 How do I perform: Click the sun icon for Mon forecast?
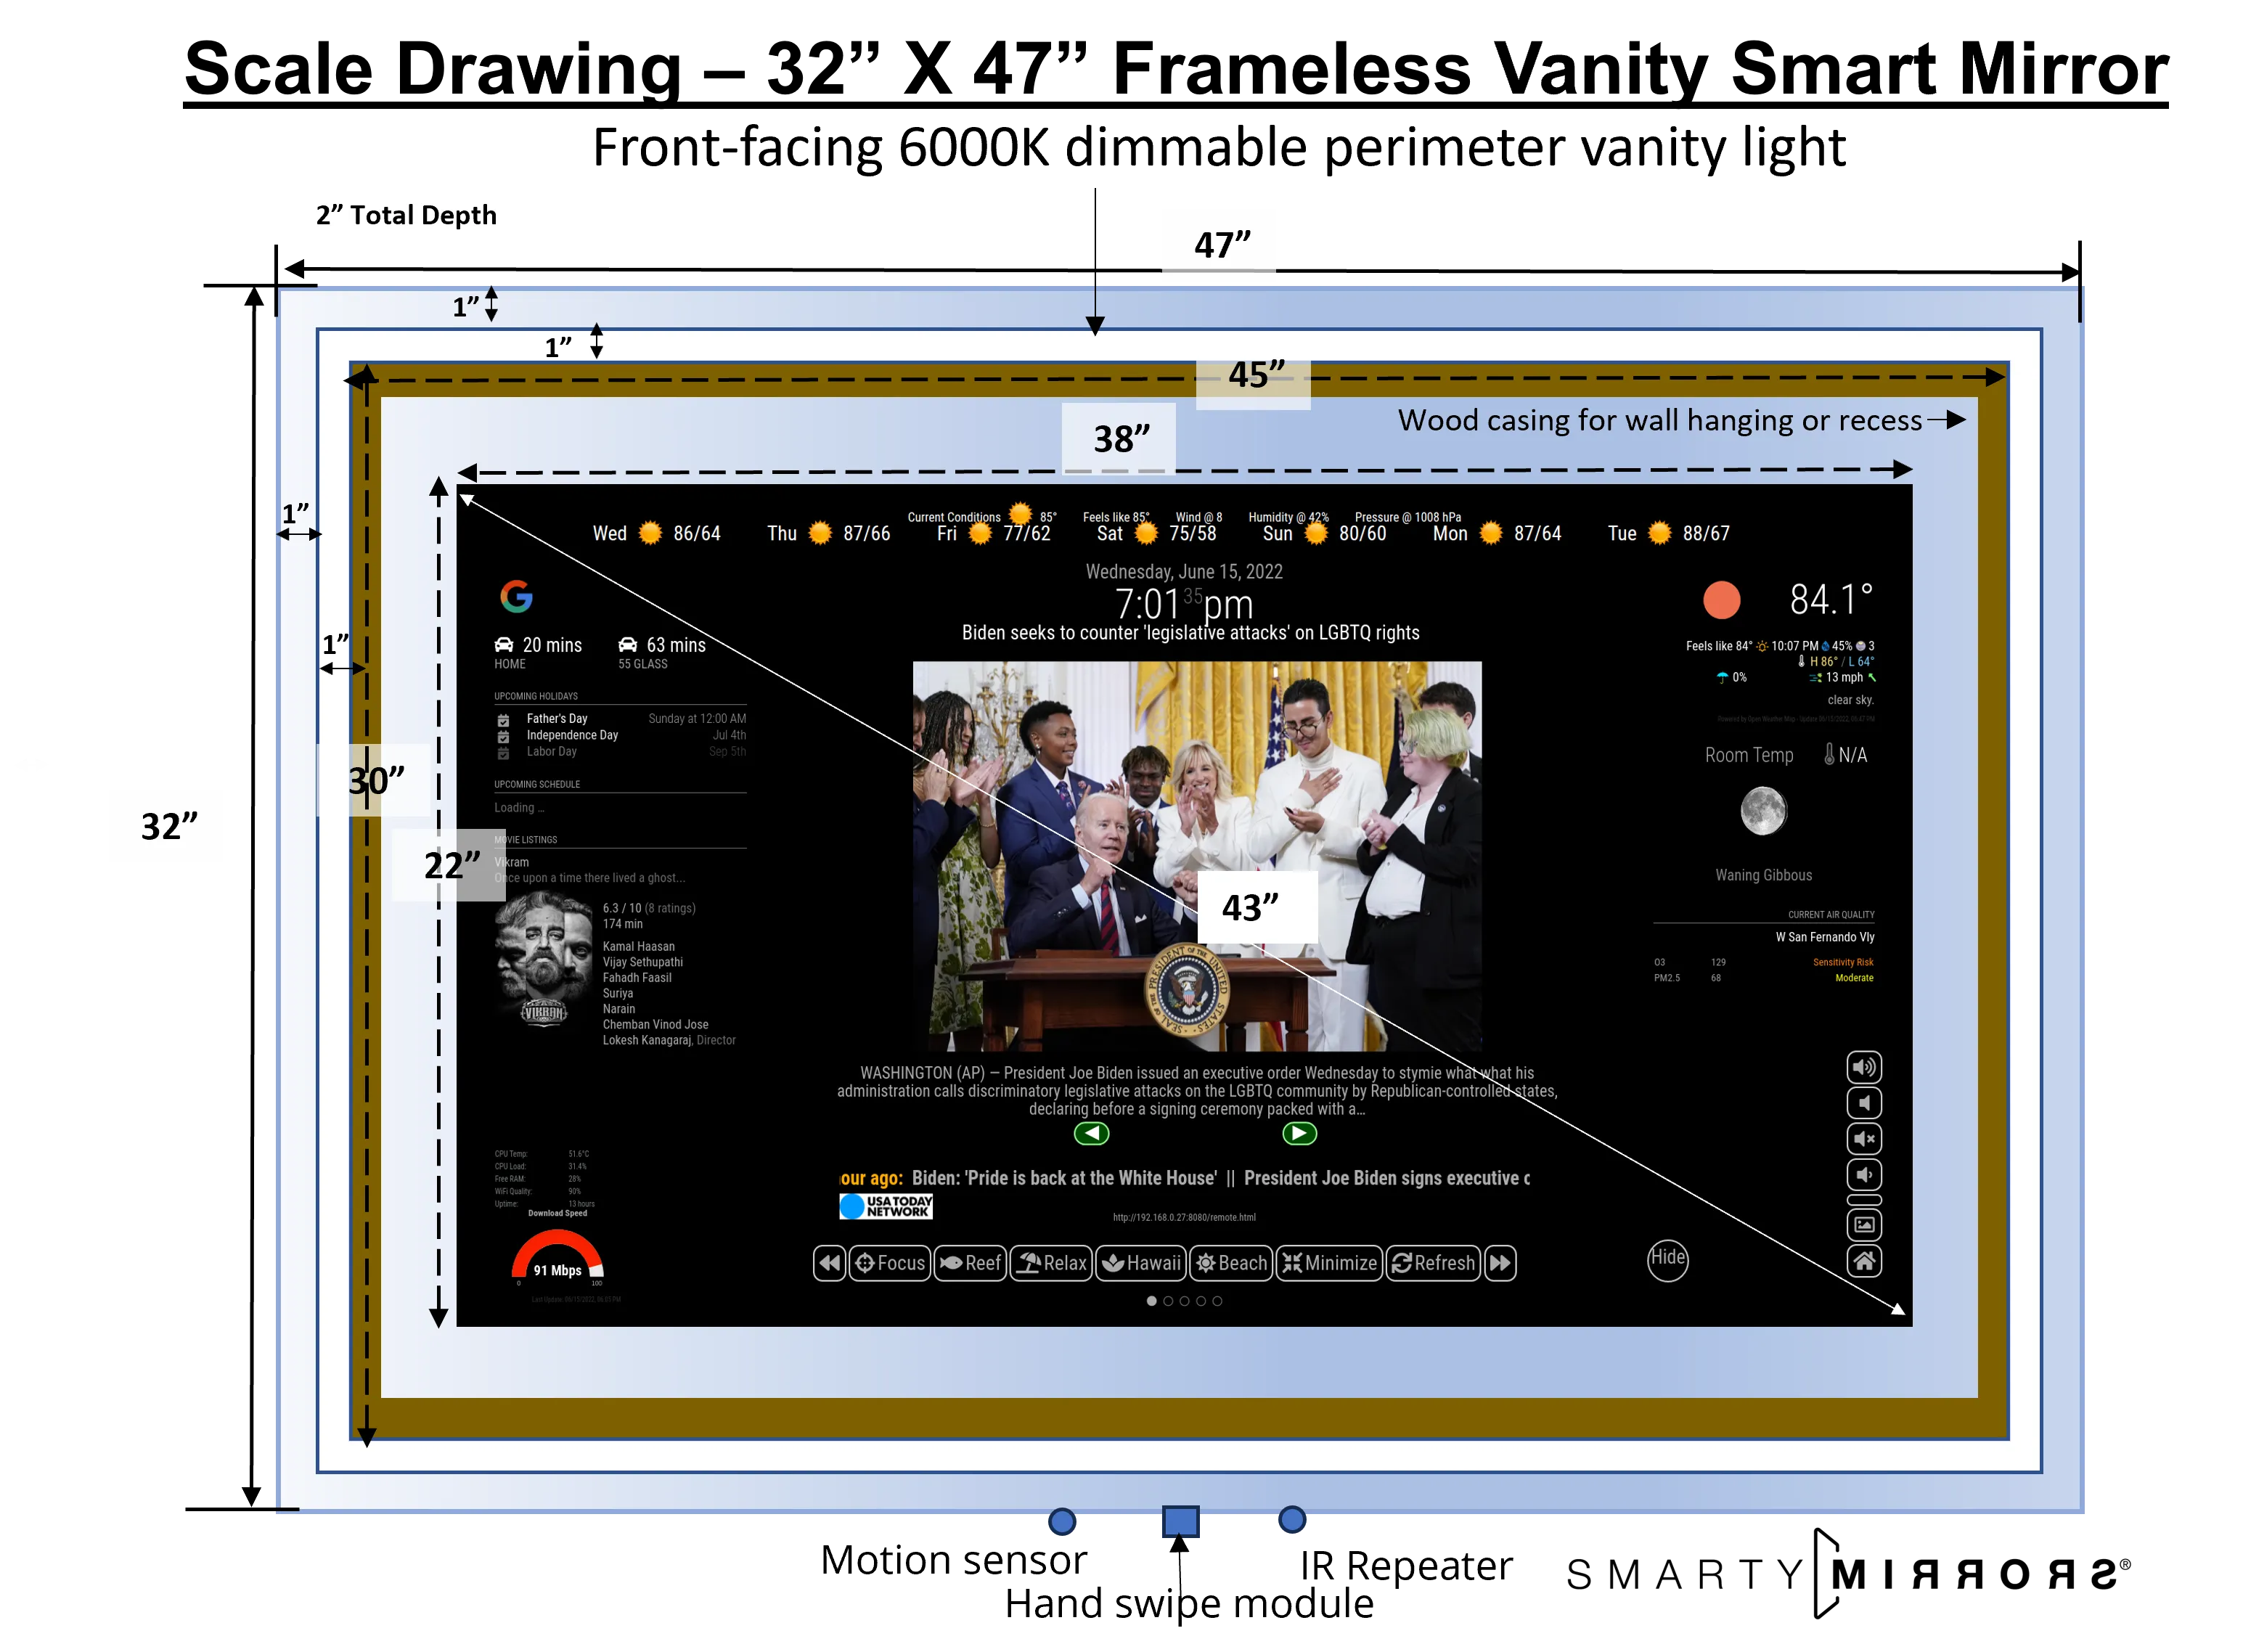pos(1491,533)
